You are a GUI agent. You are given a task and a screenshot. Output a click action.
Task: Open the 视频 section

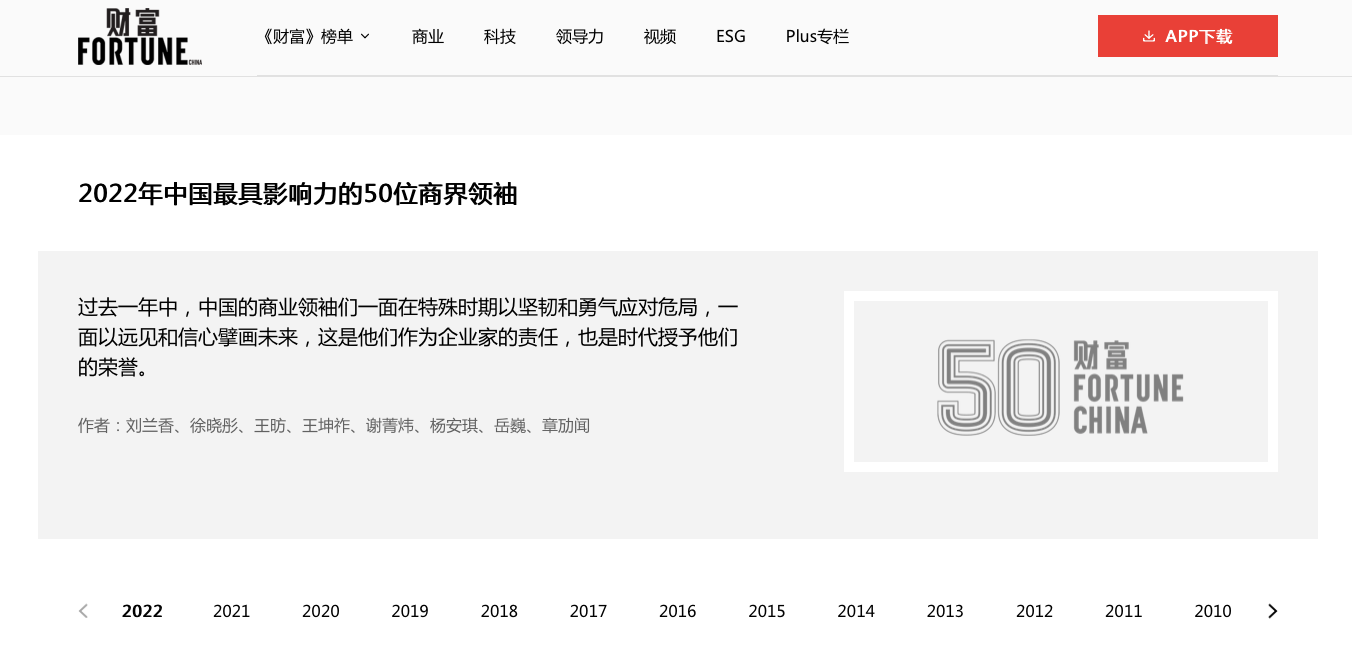click(x=660, y=37)
